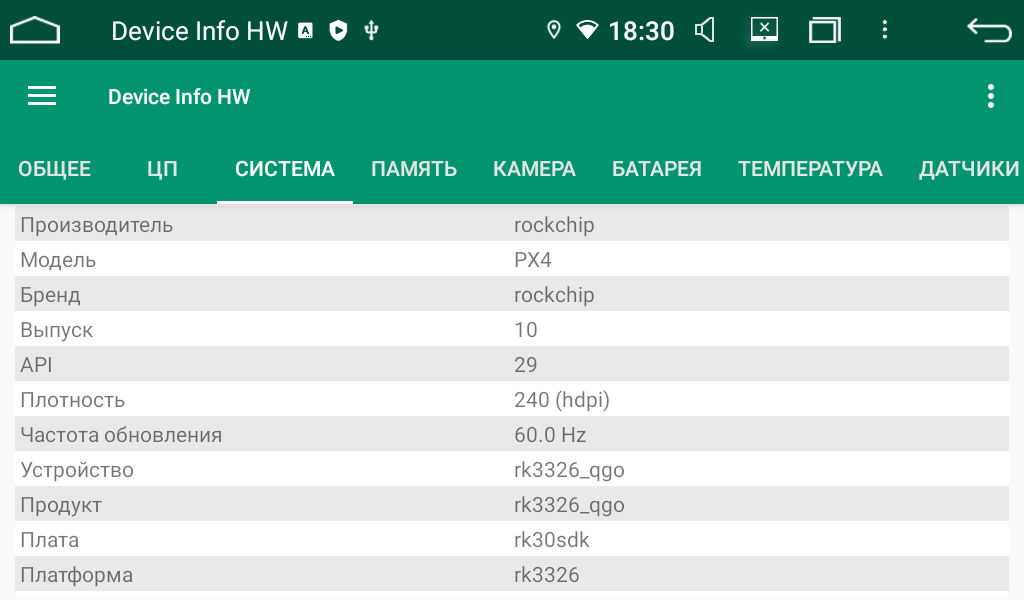
Task: Select the Устройство label
Action: pos(77,470)
